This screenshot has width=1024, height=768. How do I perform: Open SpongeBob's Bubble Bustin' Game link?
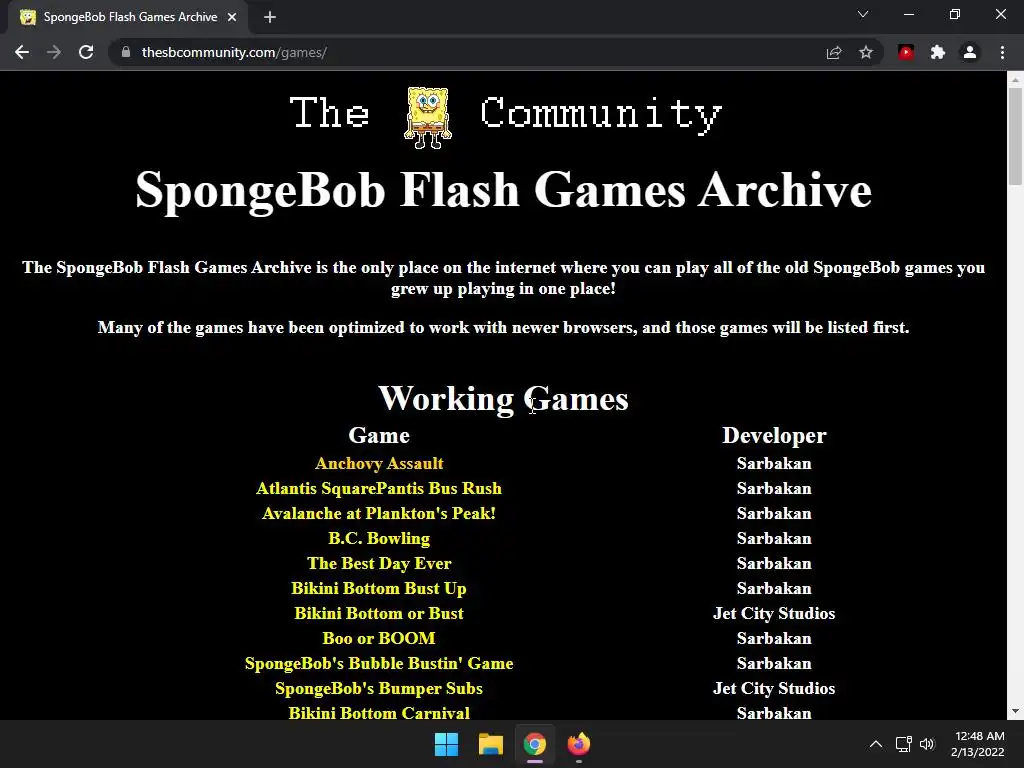pos(379,664)
